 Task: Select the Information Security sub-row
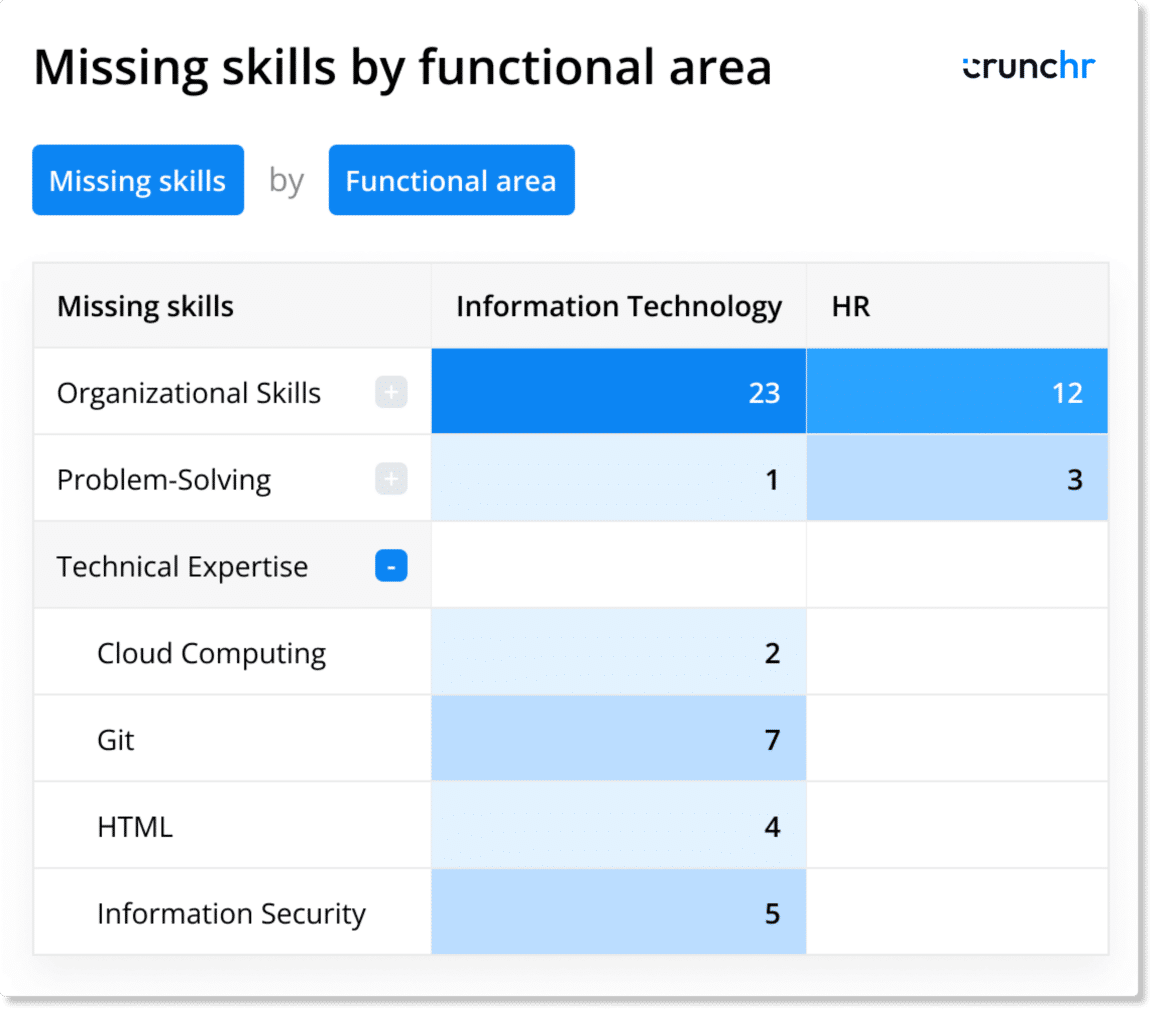[x=231, y=912]
